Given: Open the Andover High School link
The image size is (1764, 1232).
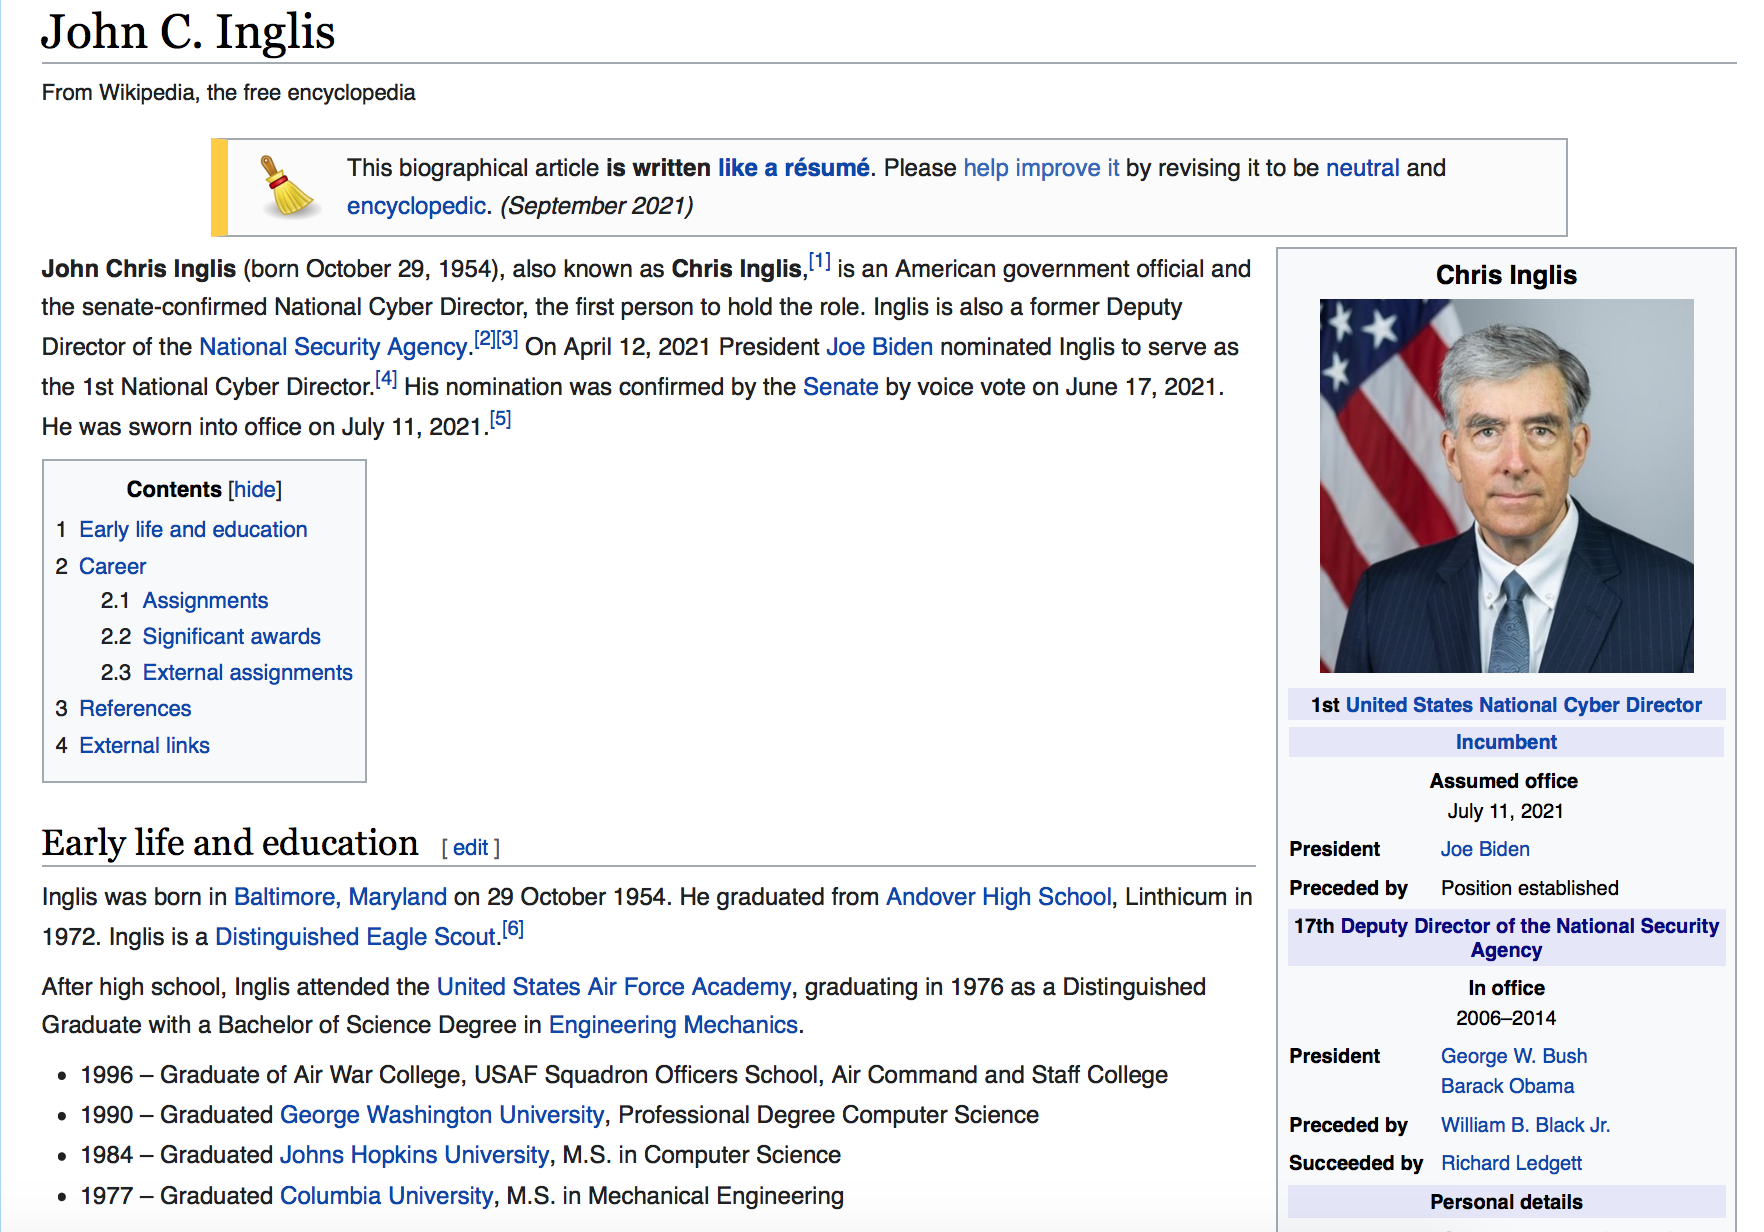Looking at the screenshot, I should 998,897.
